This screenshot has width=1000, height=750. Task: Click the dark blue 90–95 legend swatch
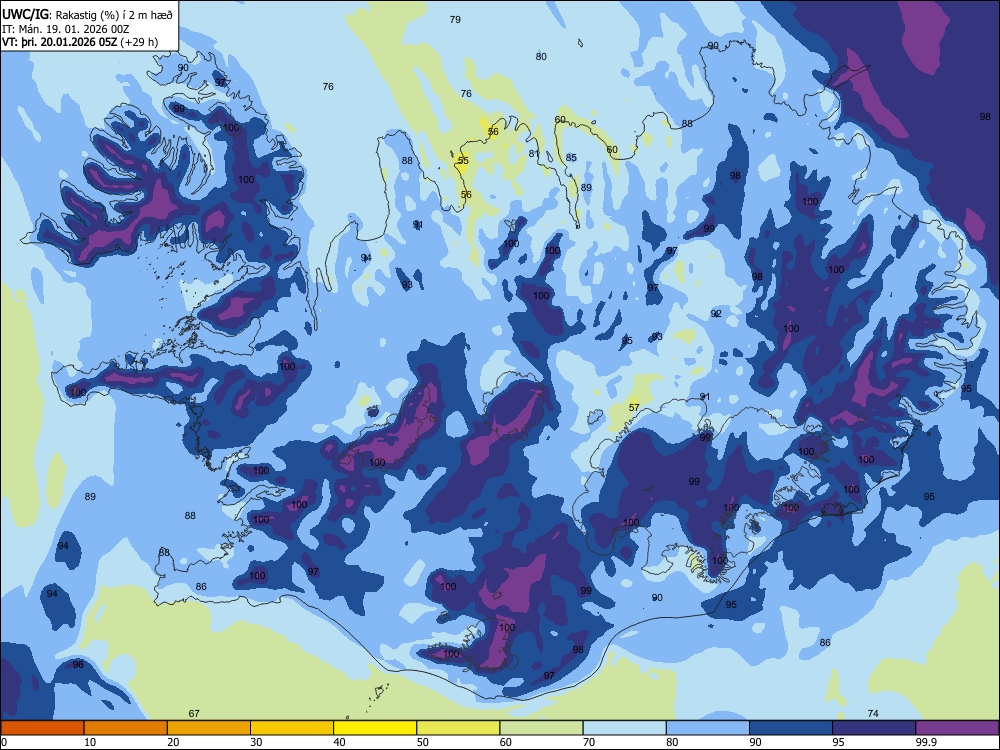[791, 728]
